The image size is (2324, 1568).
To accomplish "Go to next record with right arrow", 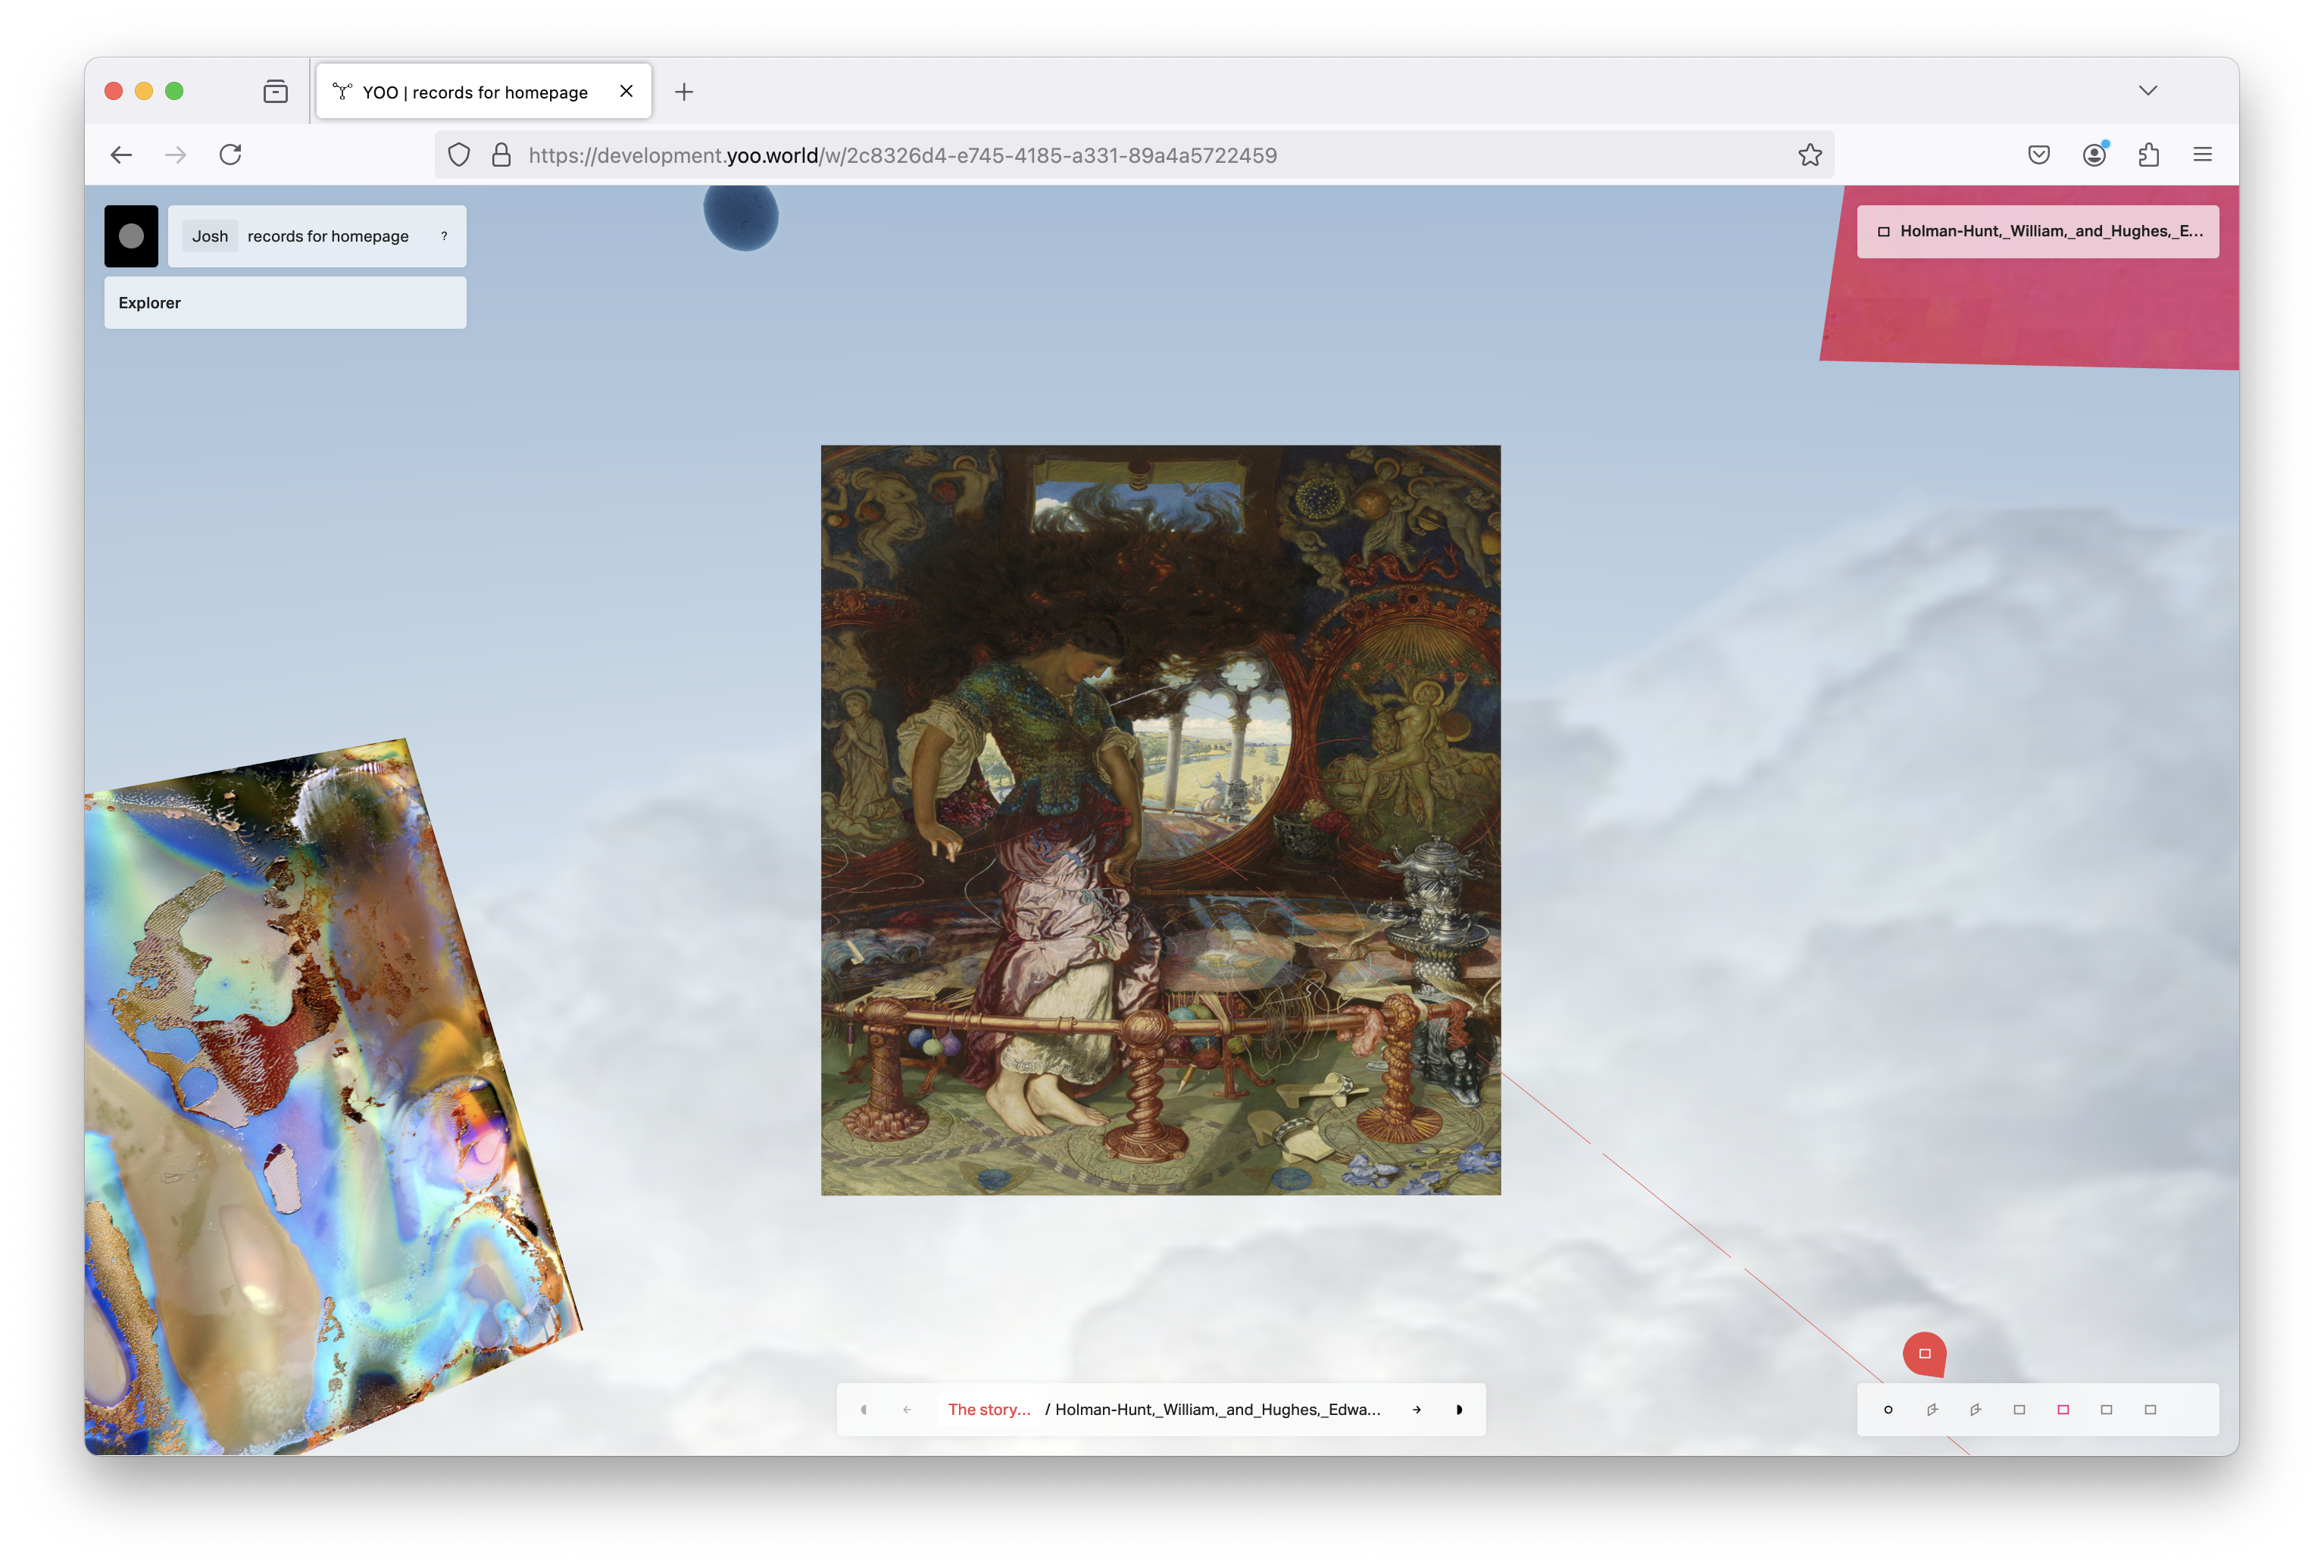I will (1417, 1410).
